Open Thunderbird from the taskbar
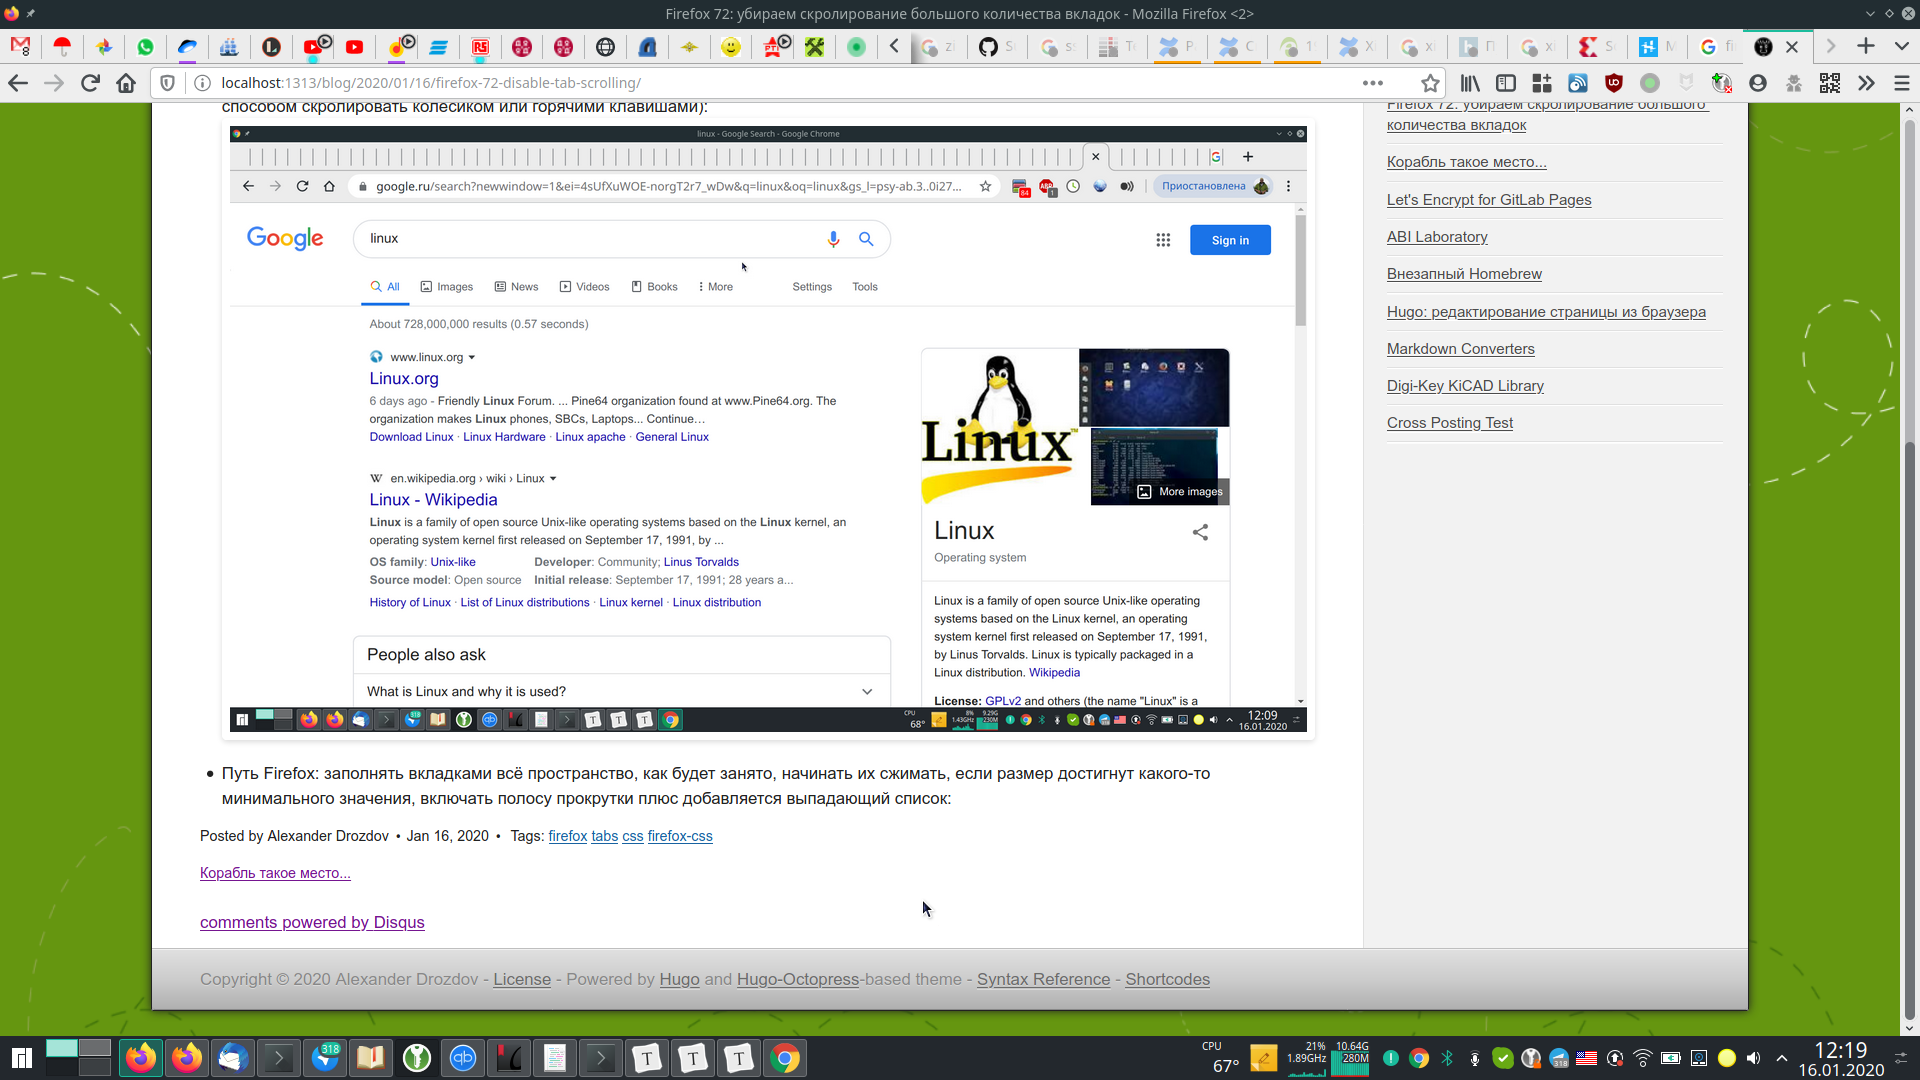The image size is (1920, 1080). [233, 1058]
